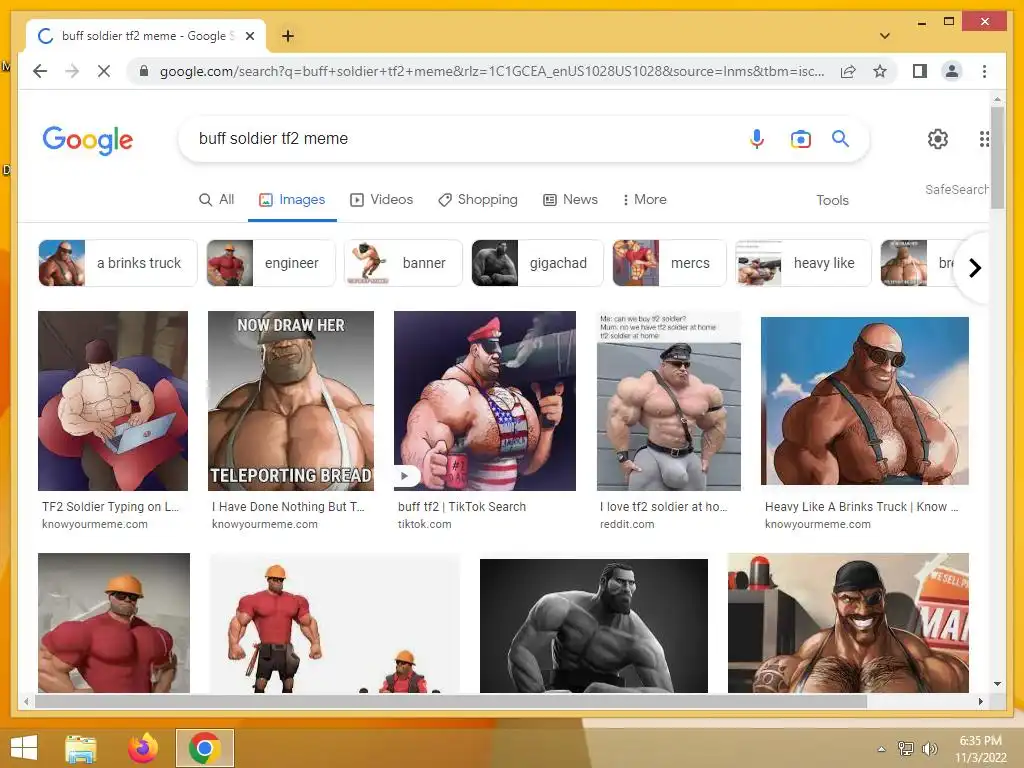The image size is (1024, 768).
Task: Open the Windows Start menu
Action: (24, 747)
